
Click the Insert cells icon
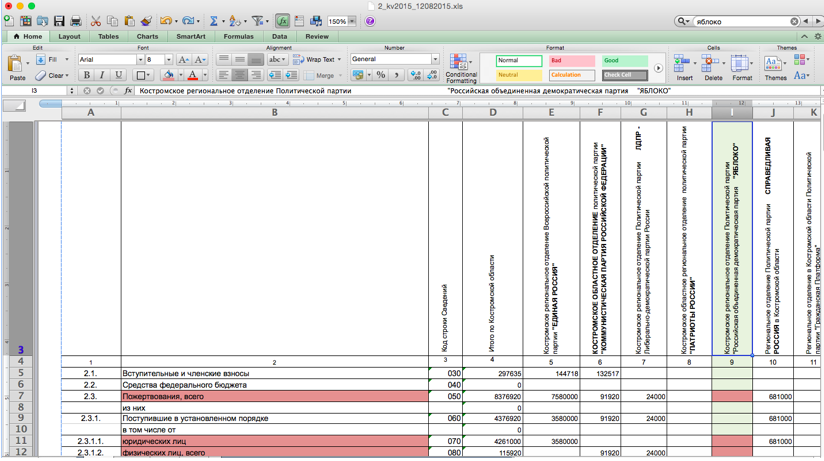[x=684, y=68]
